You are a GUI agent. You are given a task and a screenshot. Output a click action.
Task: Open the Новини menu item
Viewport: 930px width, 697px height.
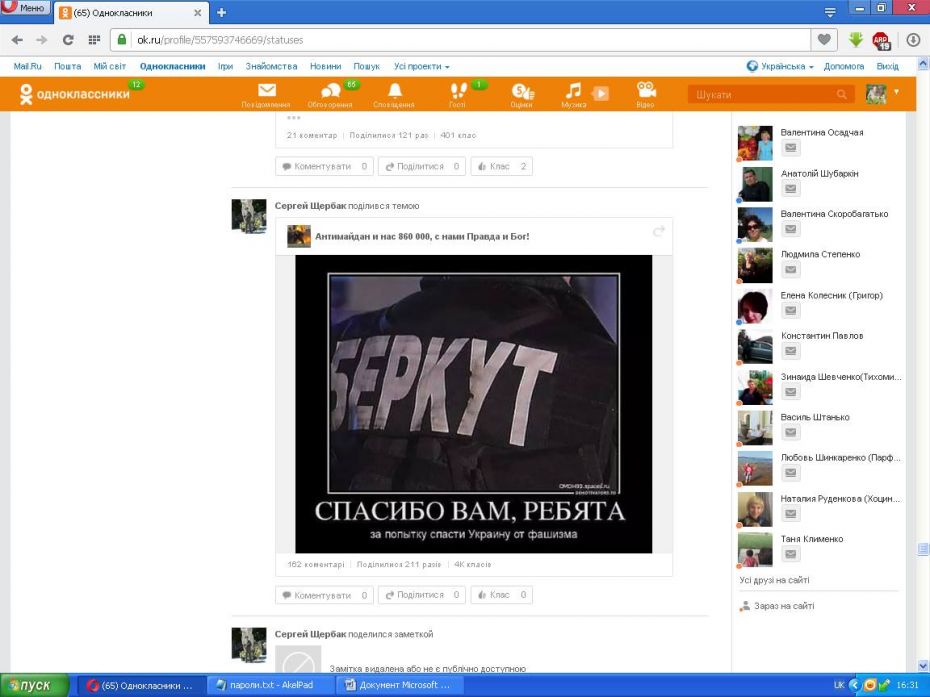(x=325, y=66)
